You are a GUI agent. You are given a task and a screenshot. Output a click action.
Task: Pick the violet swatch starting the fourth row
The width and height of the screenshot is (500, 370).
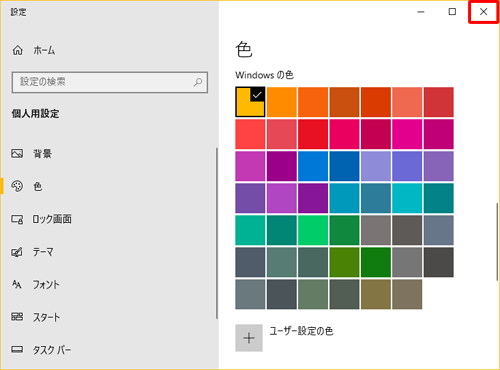pyautogui.click(x=250, y=198)
